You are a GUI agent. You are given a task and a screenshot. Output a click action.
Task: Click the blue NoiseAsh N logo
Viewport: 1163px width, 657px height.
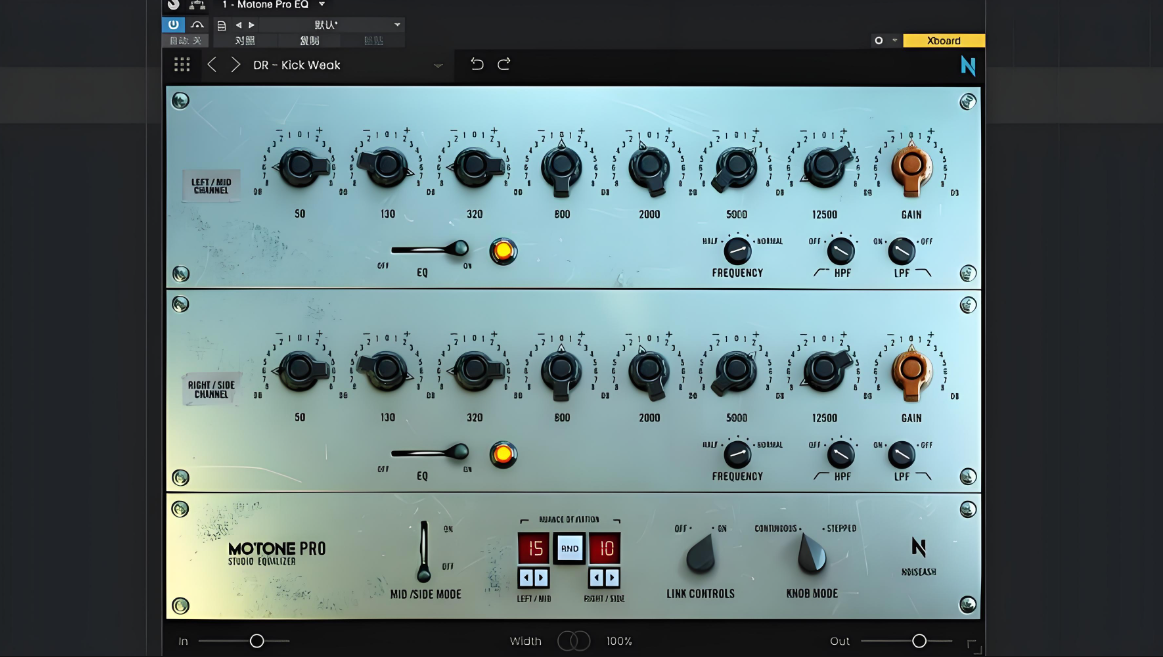(968, 65)
